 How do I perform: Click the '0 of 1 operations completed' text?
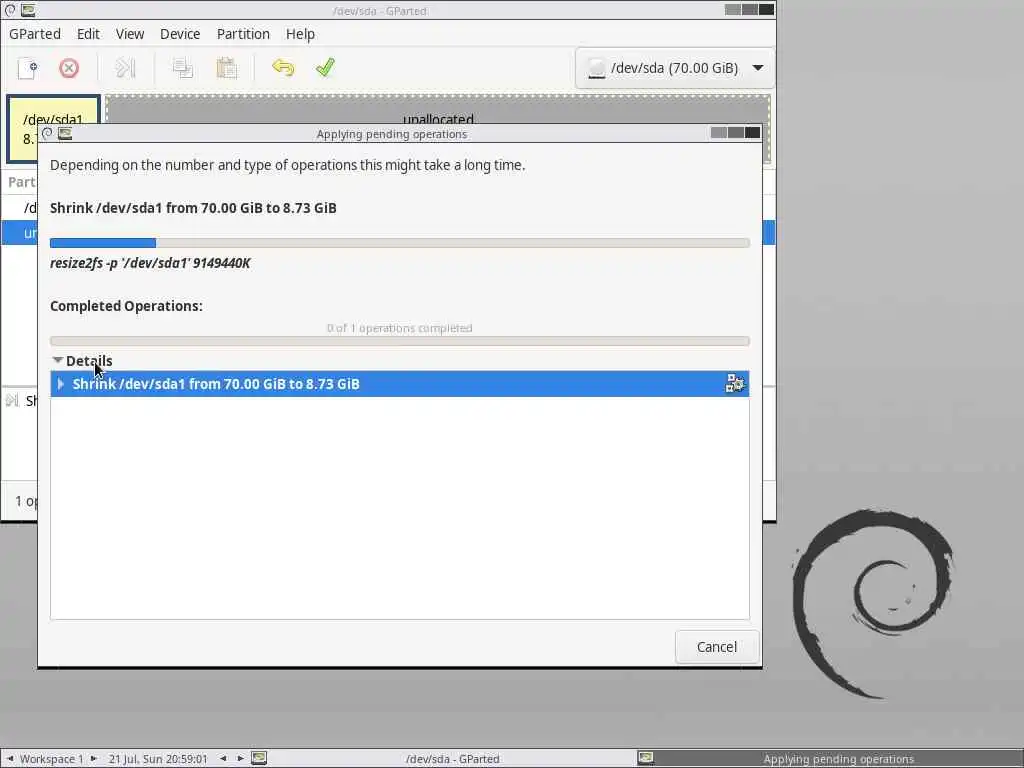(x=400, y=328)
